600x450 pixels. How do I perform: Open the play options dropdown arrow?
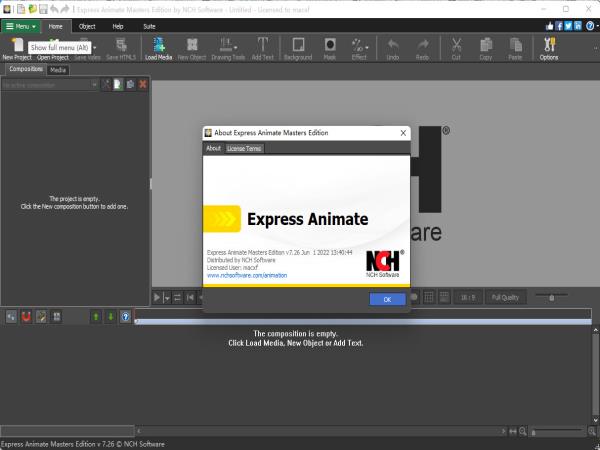coord(167,298)
